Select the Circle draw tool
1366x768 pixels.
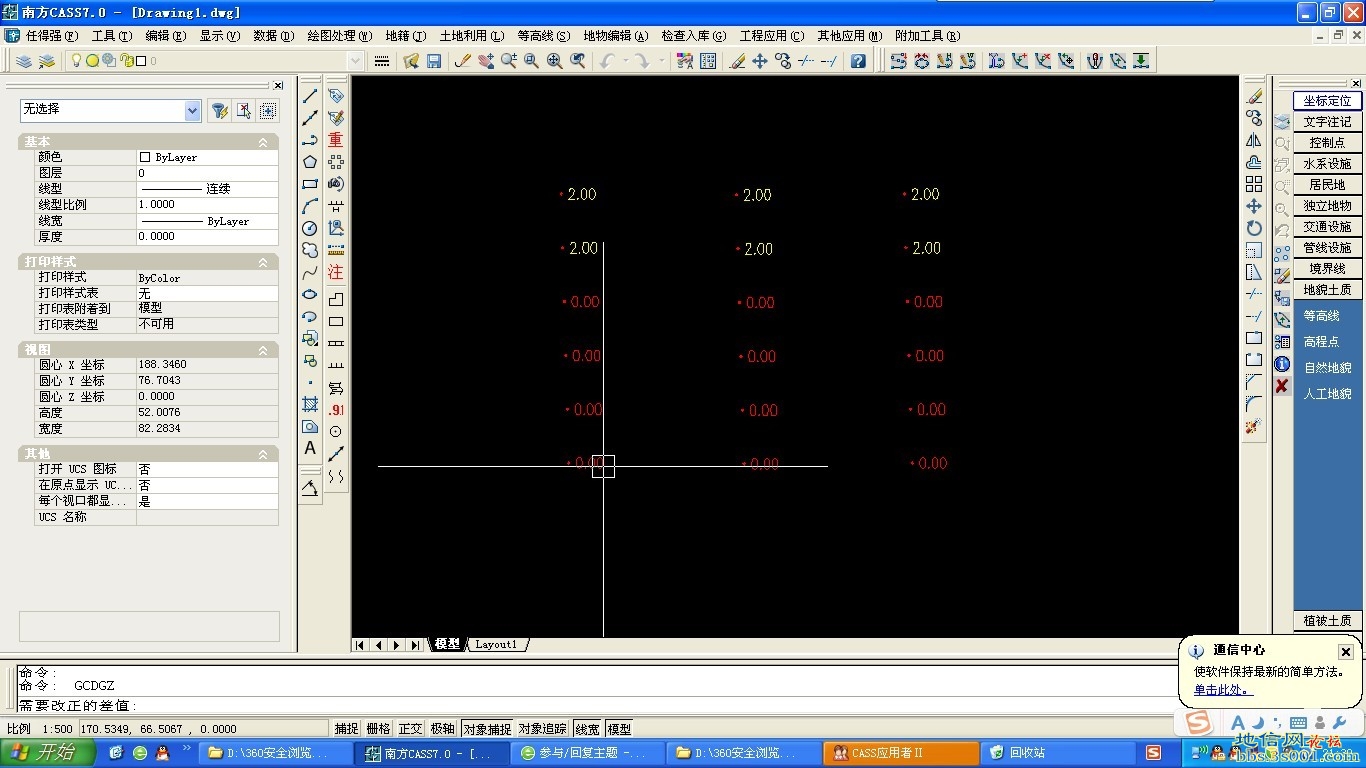310,228
